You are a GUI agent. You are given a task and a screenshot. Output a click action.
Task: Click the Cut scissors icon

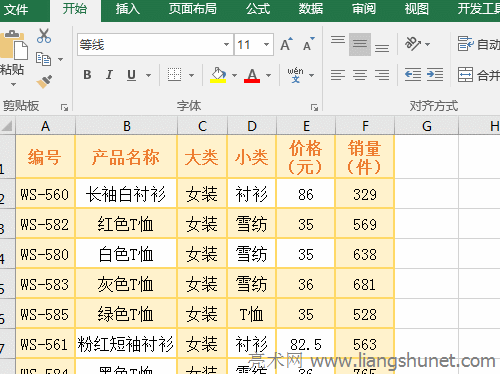pos(44,36)
